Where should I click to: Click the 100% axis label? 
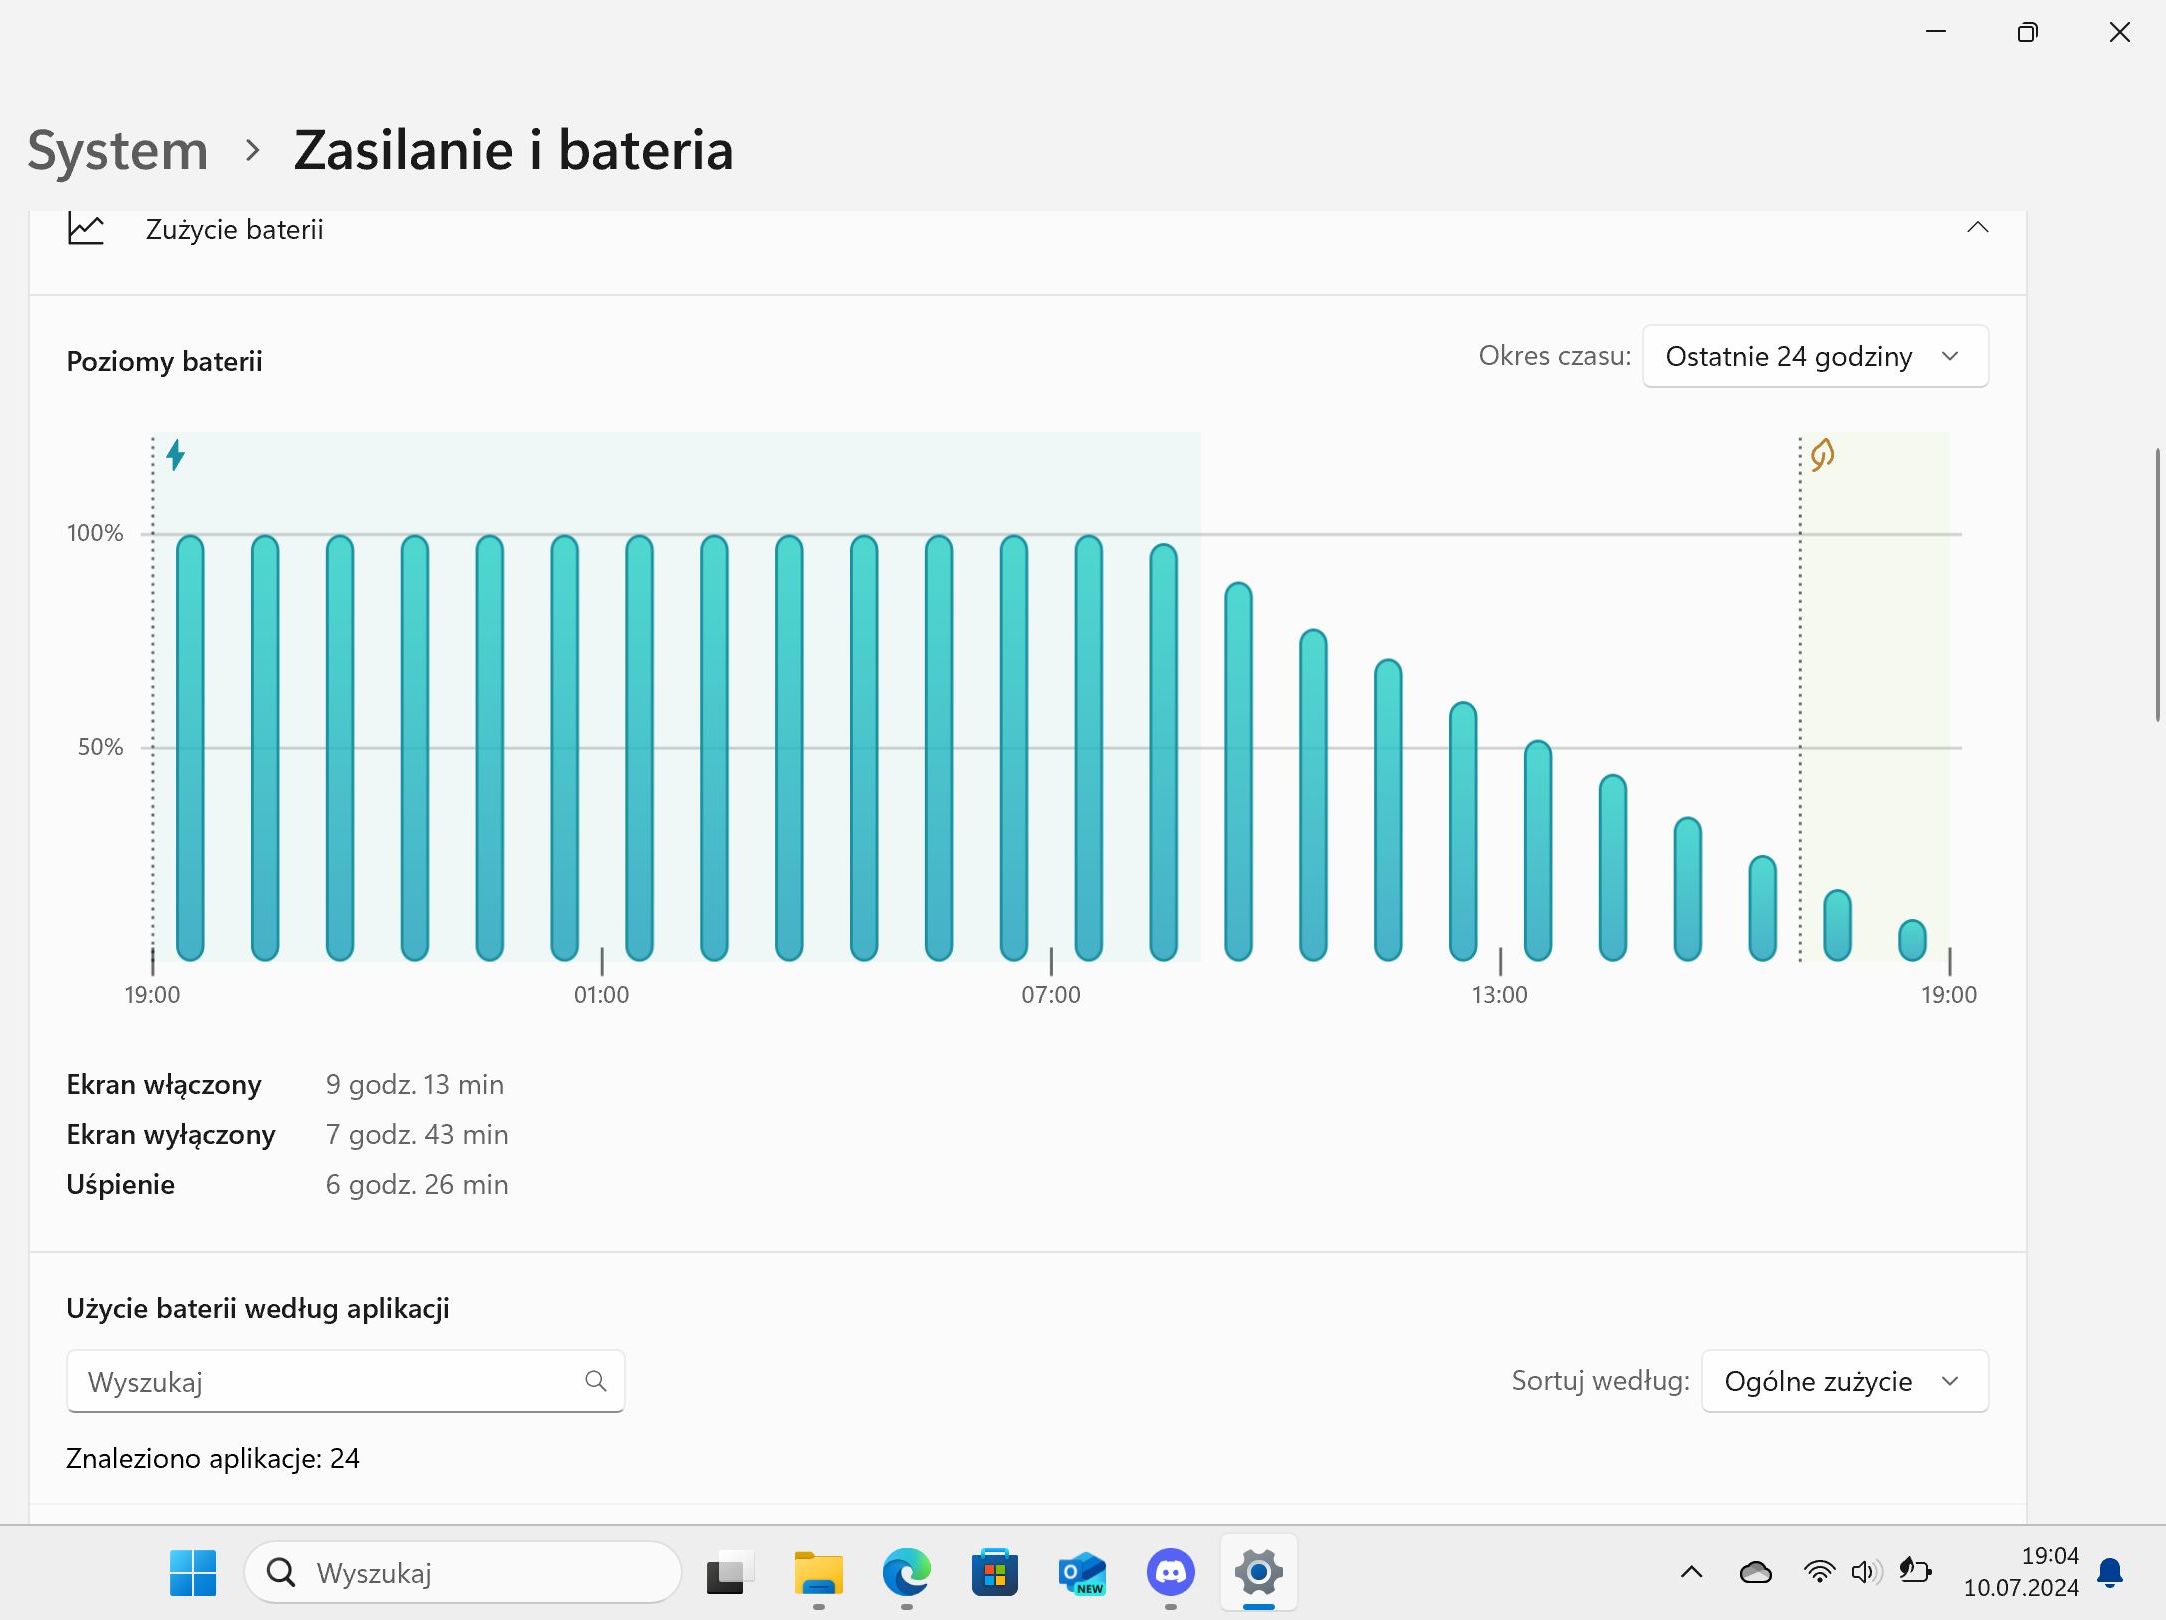tap(95, 533)
